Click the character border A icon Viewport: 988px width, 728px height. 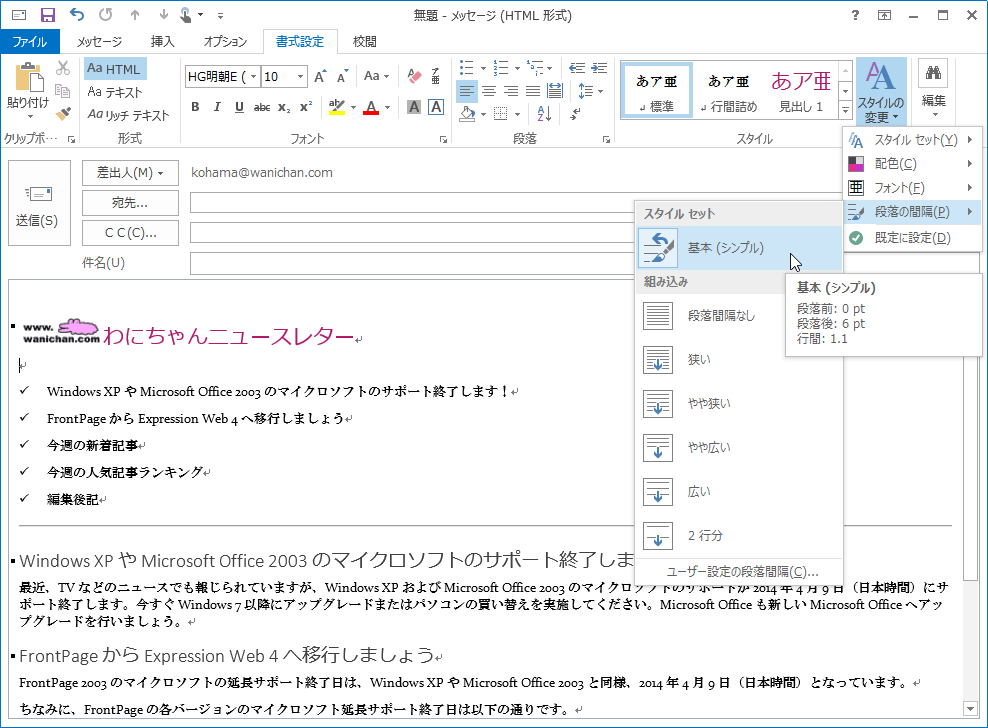point(436,107)
